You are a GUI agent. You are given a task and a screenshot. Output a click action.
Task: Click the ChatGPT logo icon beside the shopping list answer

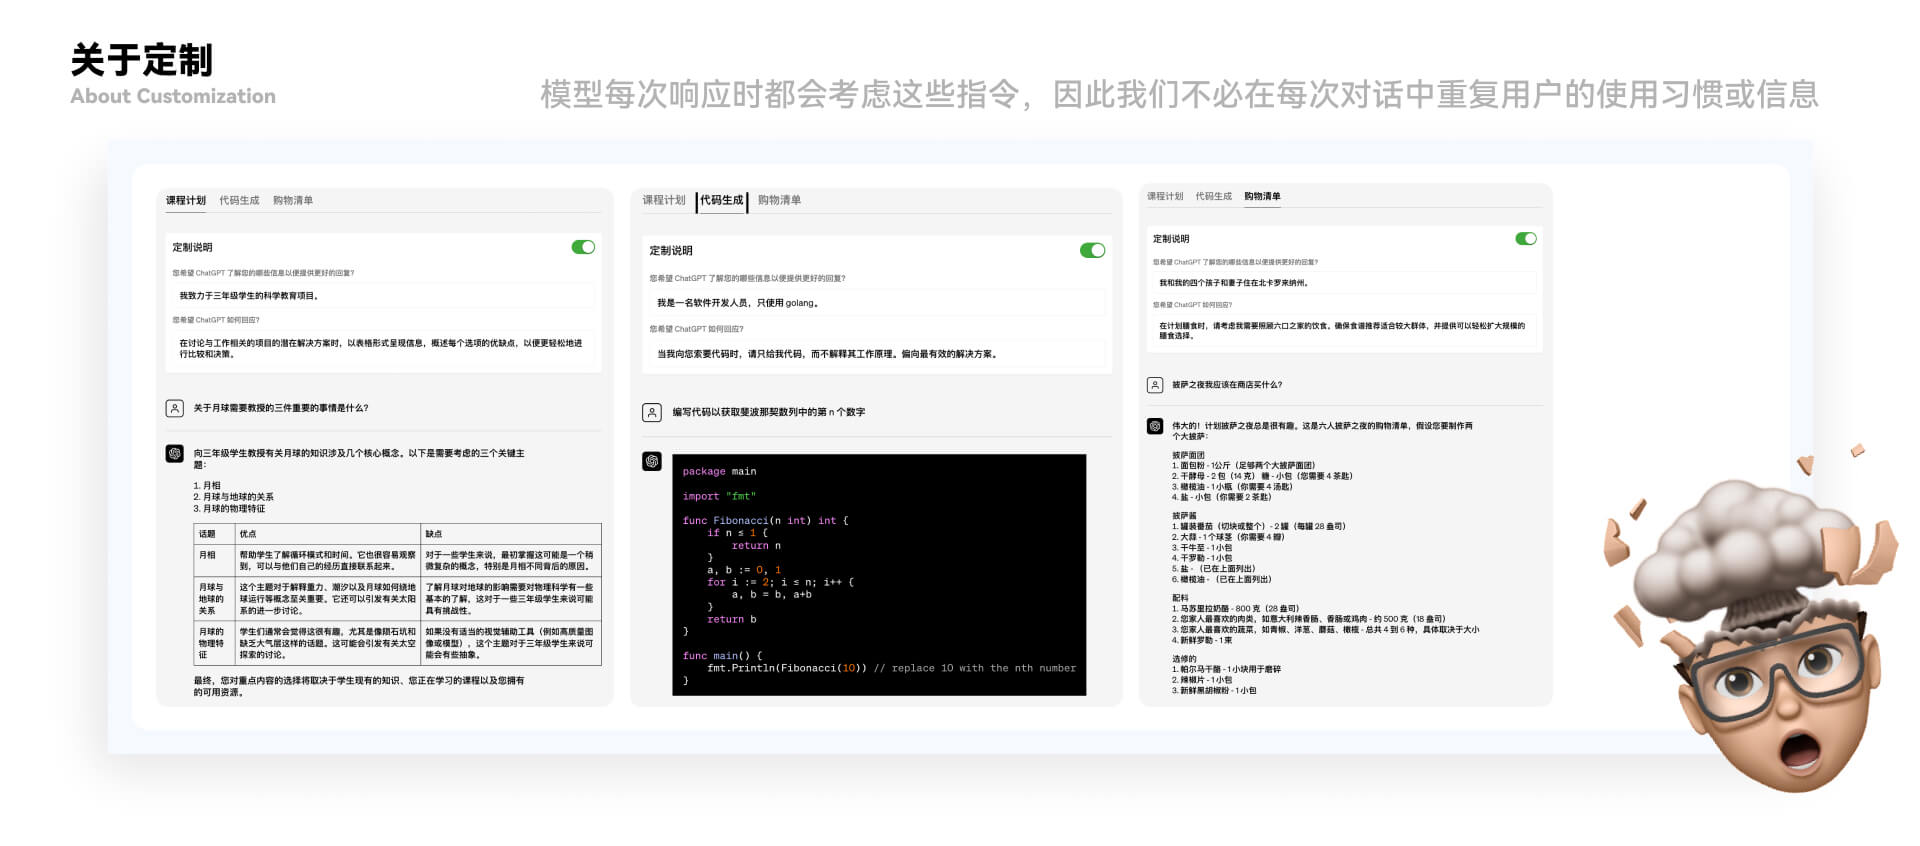(1155, 426)
